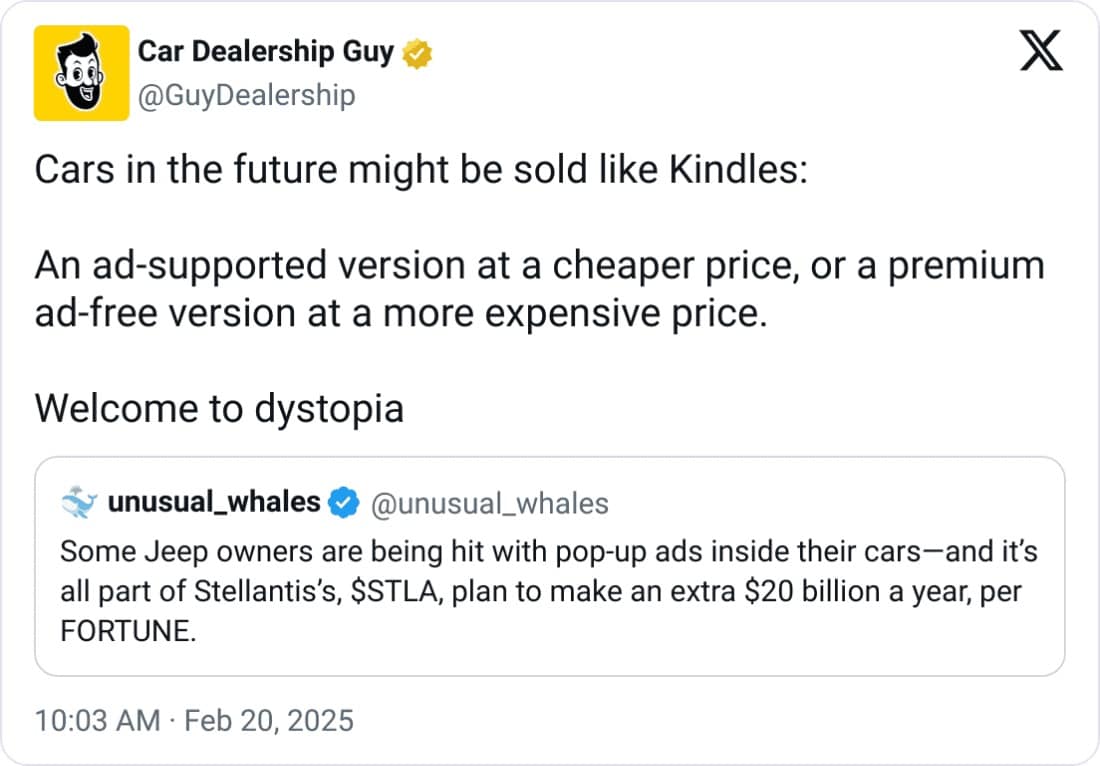Click the blue verified checkmark badge
1100x766 pixels.
click(x=345, y=503)
